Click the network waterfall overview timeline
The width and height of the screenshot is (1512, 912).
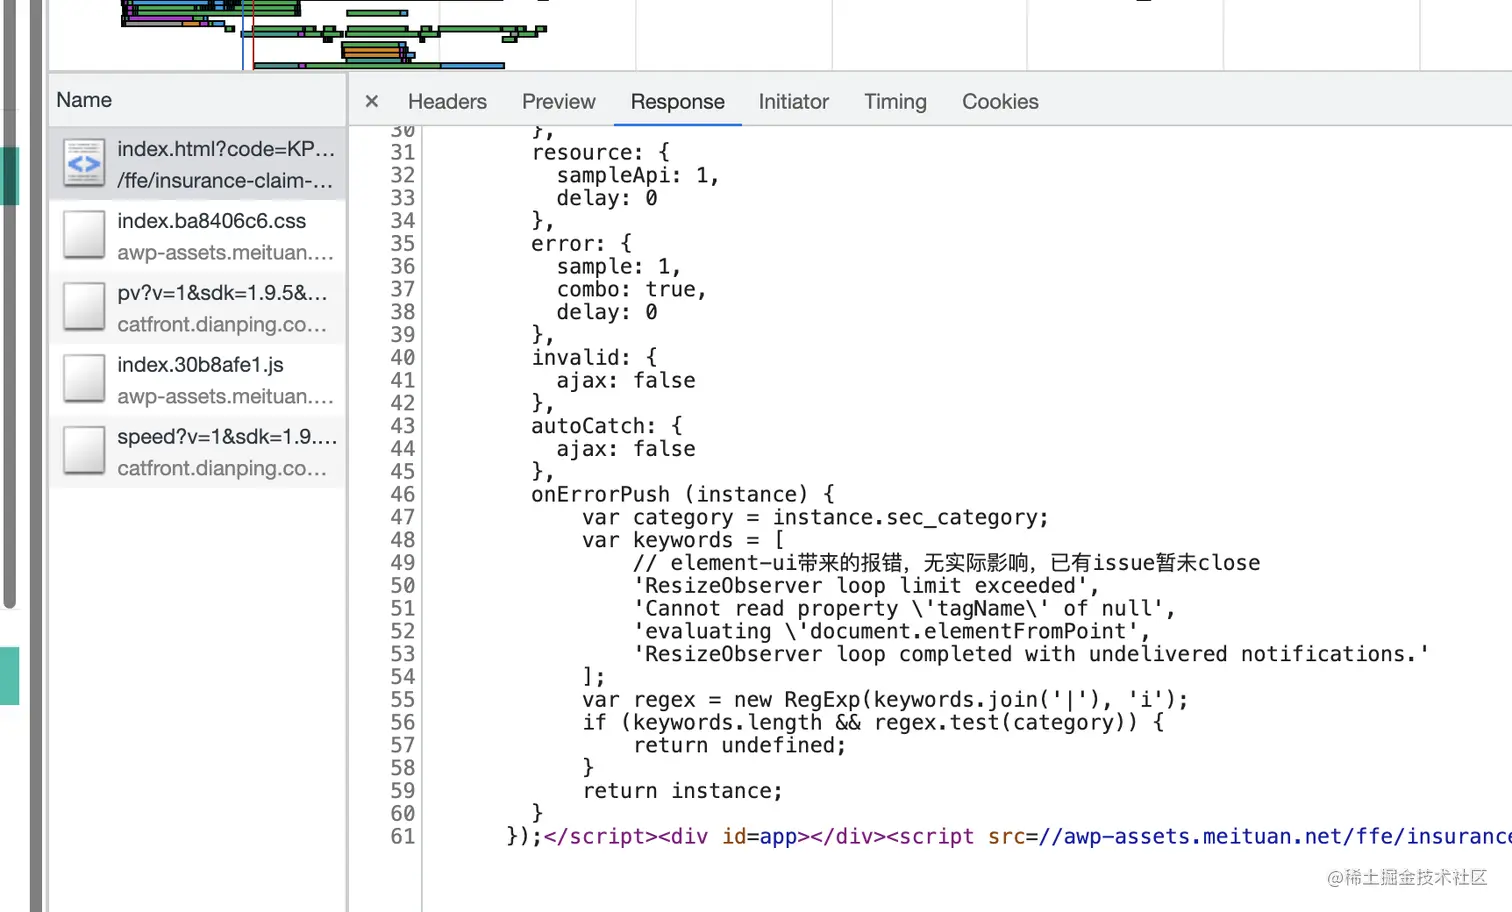coord(780,35)
